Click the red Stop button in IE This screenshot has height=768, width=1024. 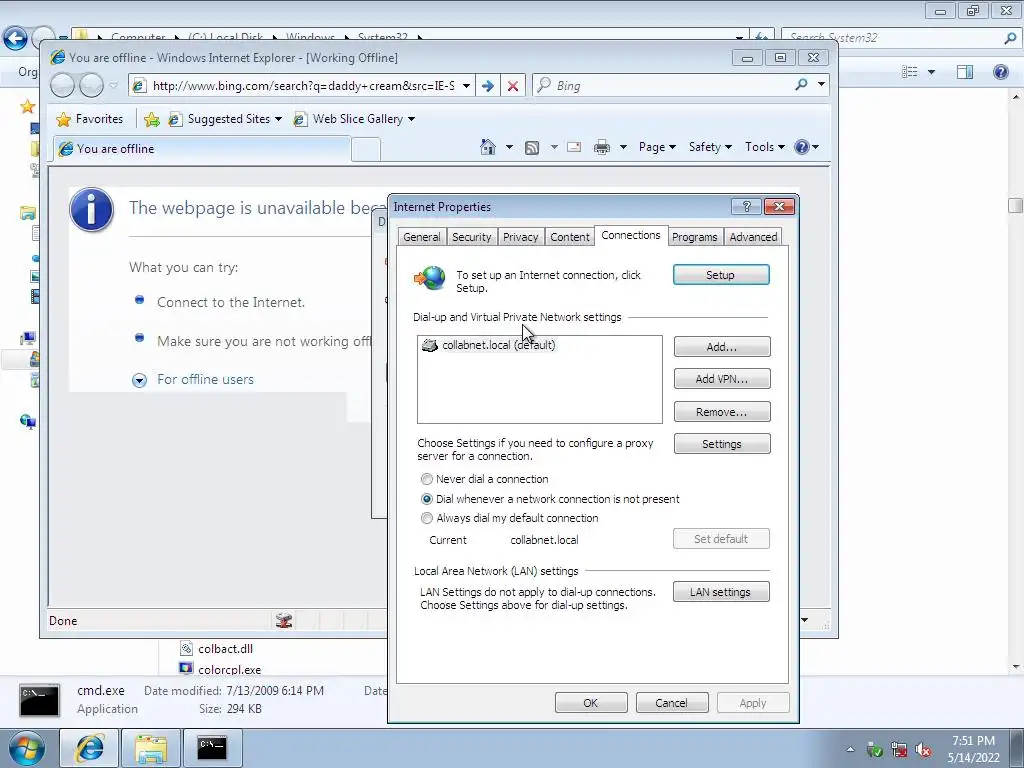pos(513,86)
